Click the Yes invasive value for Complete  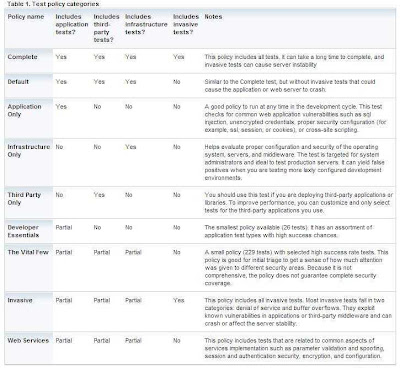coord(179,57)
